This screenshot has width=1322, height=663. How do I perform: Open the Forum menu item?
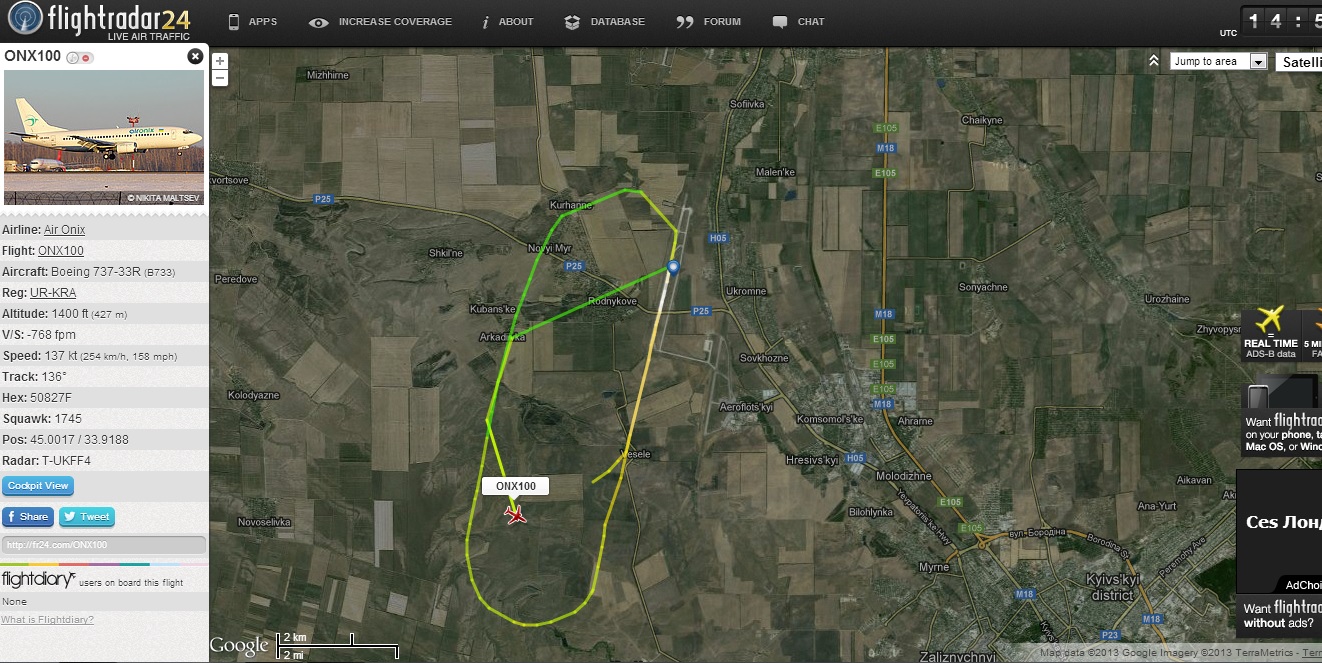[x=709, y=22]
